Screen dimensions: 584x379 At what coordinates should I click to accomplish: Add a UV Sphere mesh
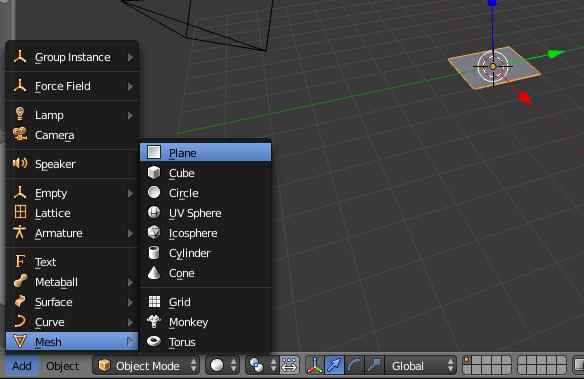pyautogui.click(x=206, y=213)
